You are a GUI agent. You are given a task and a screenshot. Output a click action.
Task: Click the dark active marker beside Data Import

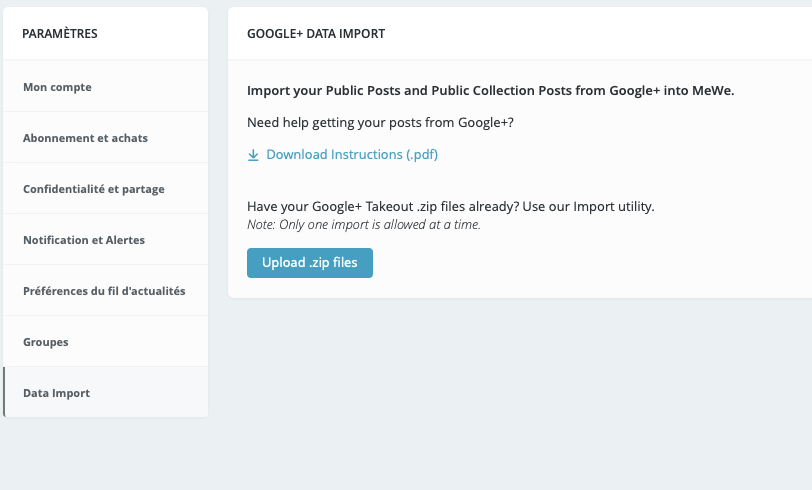tap(4, 392)
